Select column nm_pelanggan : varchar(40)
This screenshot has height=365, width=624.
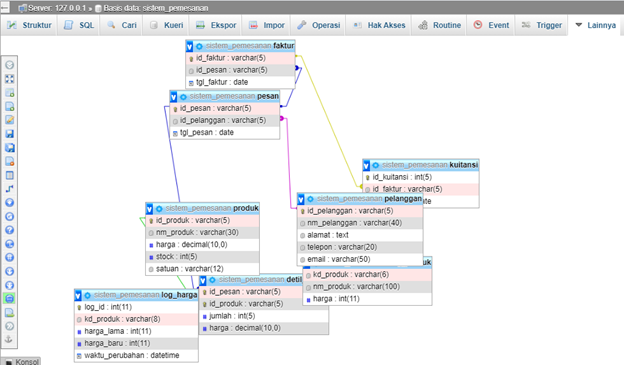(360, 223)
